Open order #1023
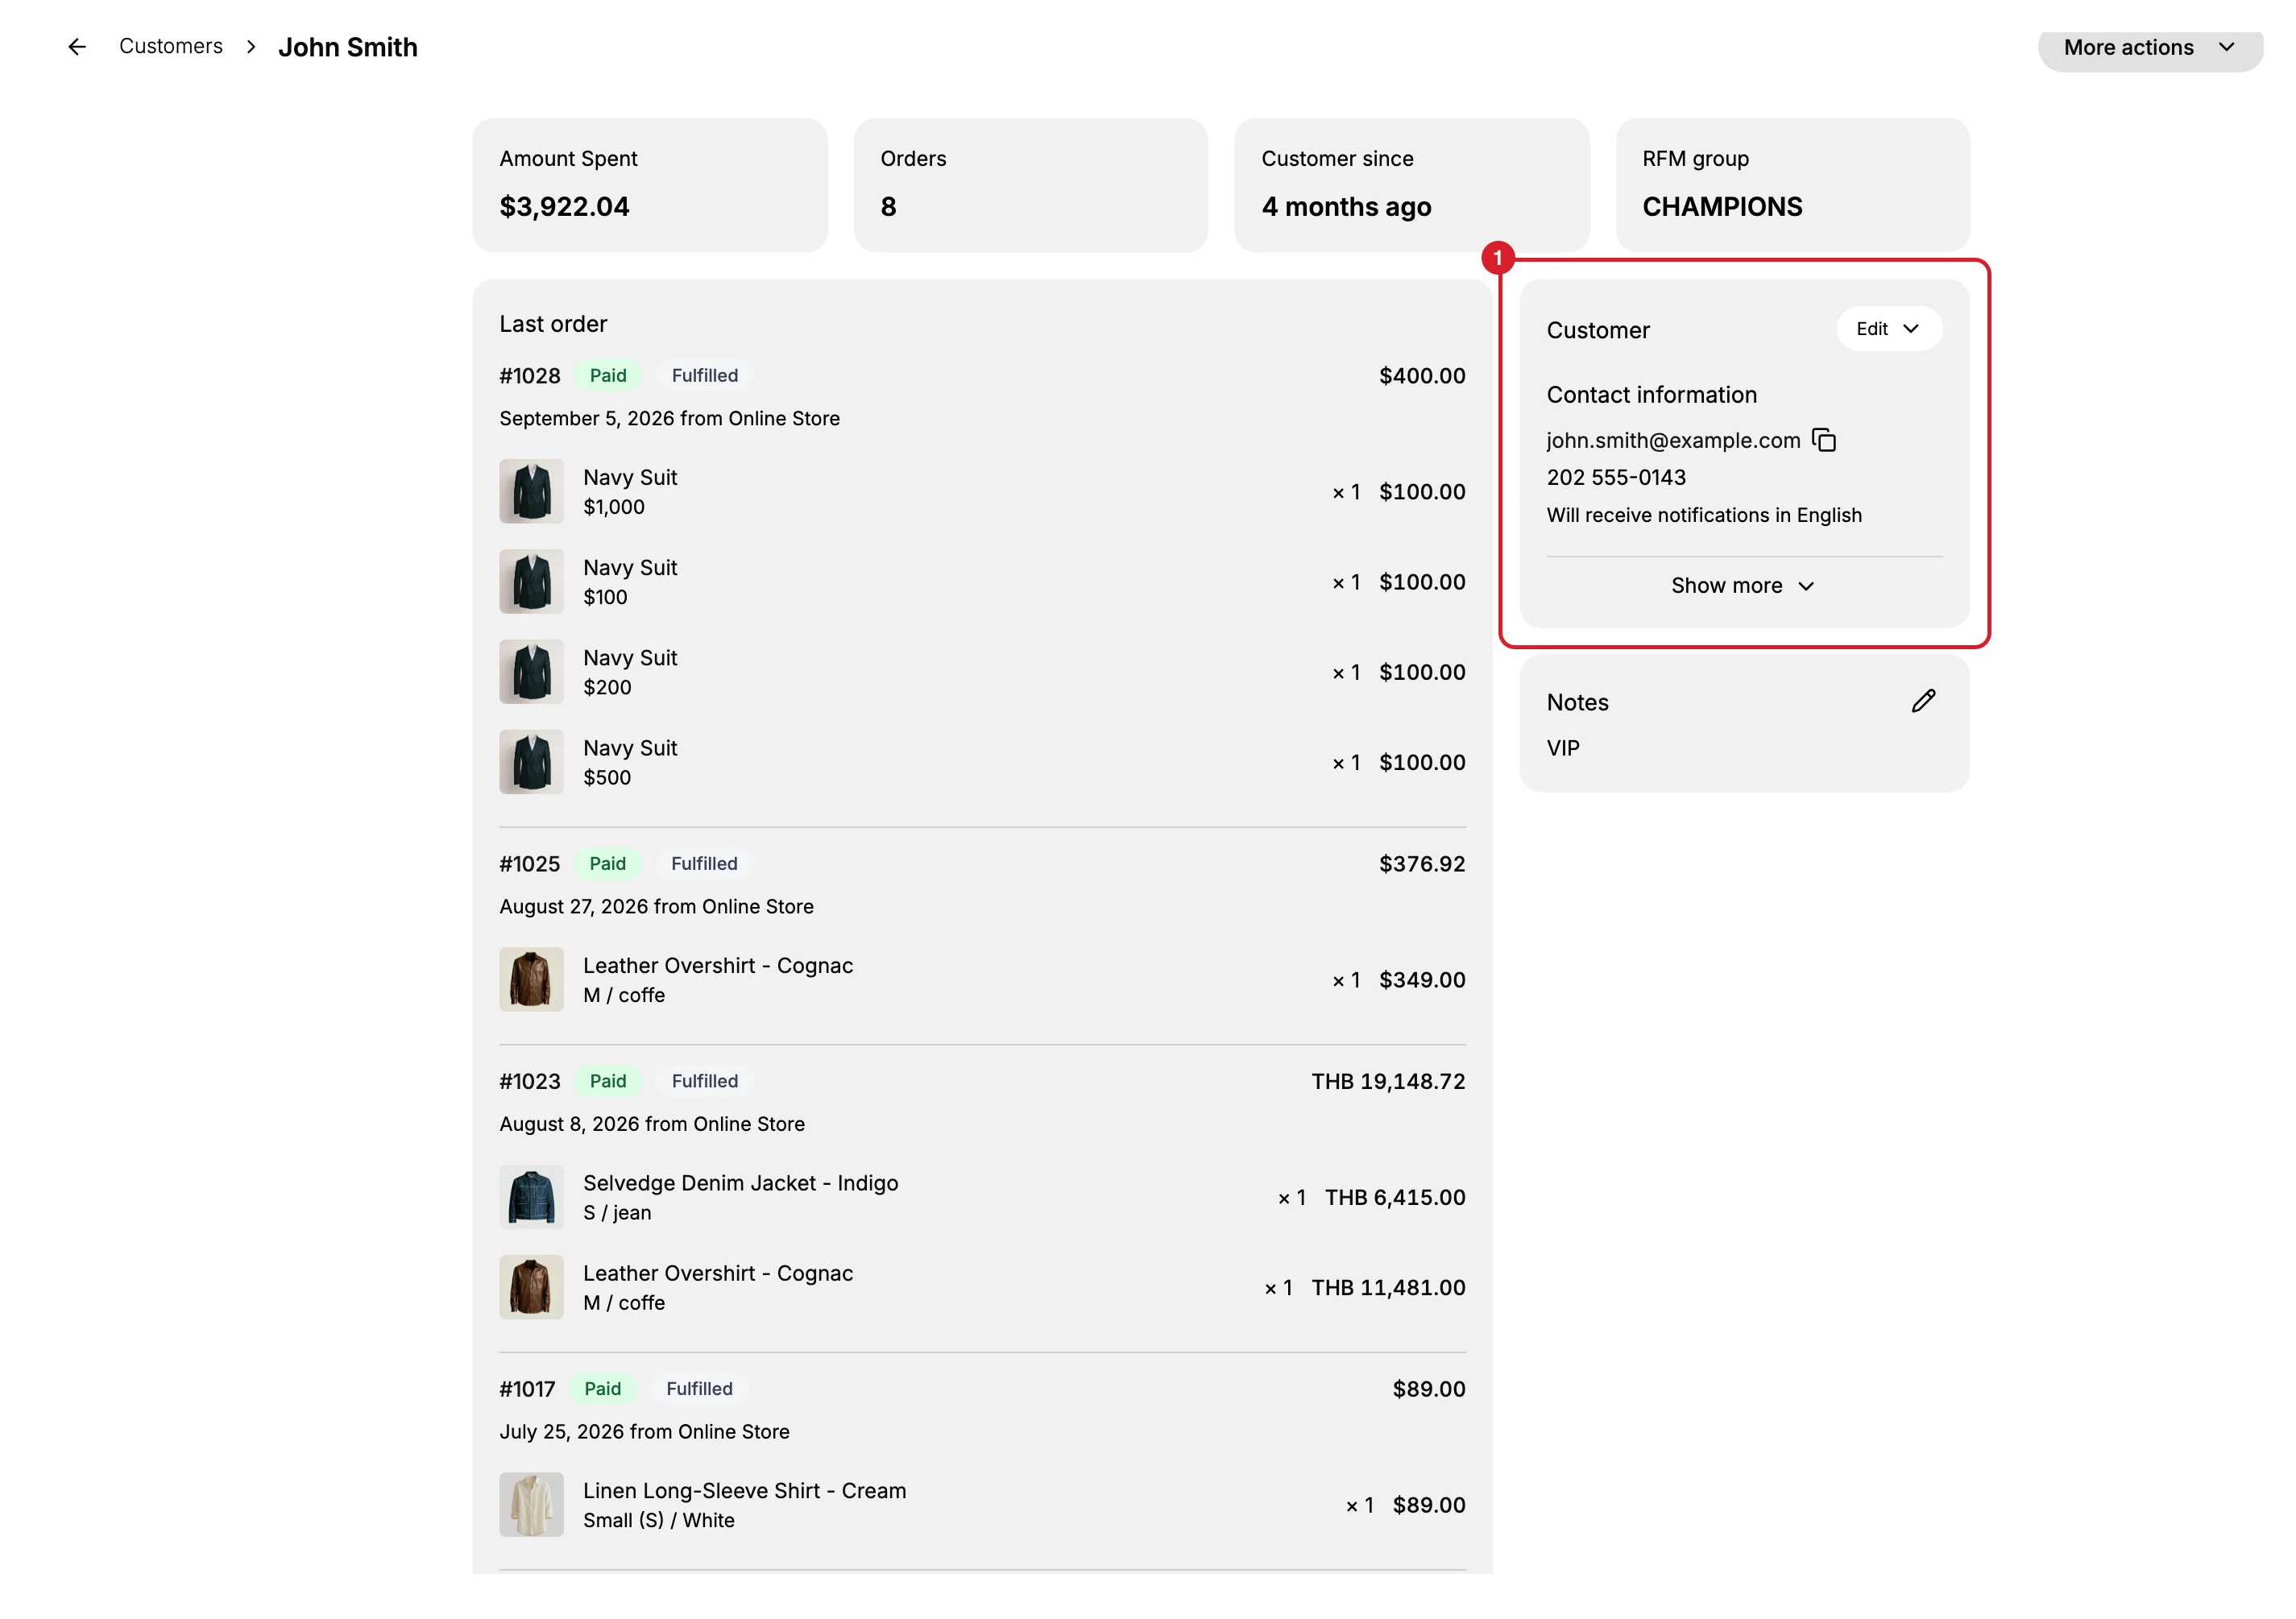Screen dimensions: 2296x1619 coord(530,1081)
